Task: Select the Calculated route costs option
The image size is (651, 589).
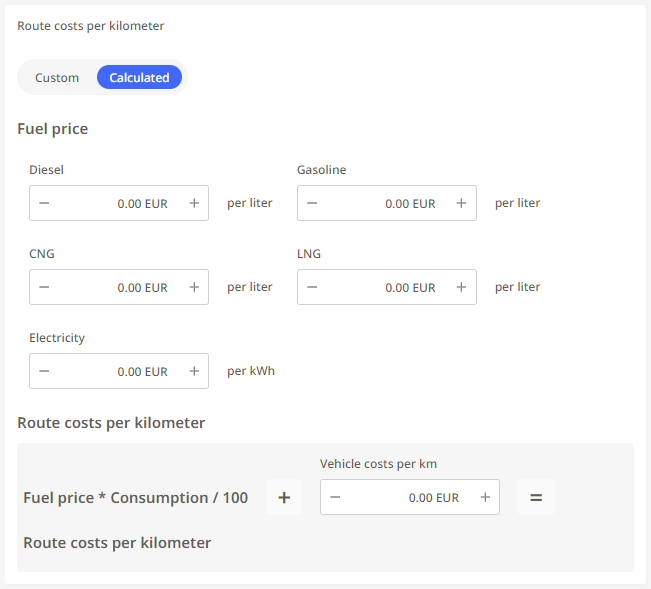Action: [139, 77]
